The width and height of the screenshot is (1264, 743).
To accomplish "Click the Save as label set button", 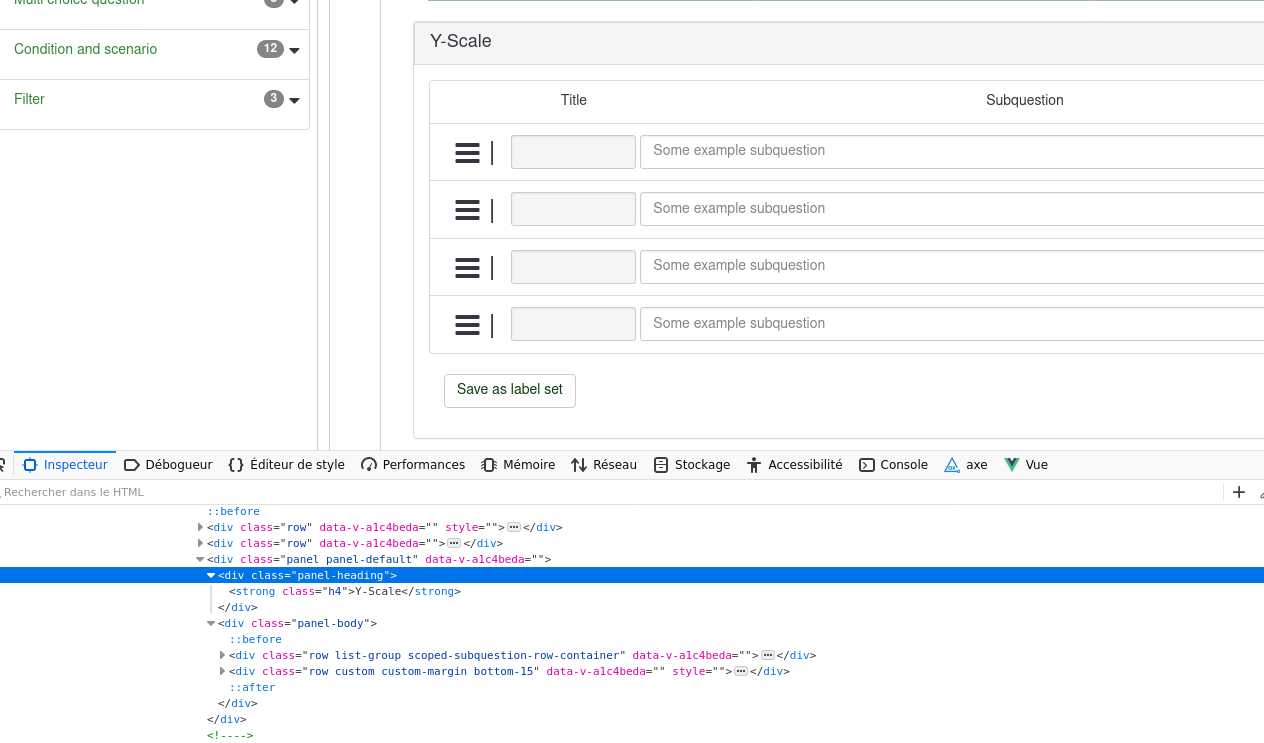I will point(509,390).
